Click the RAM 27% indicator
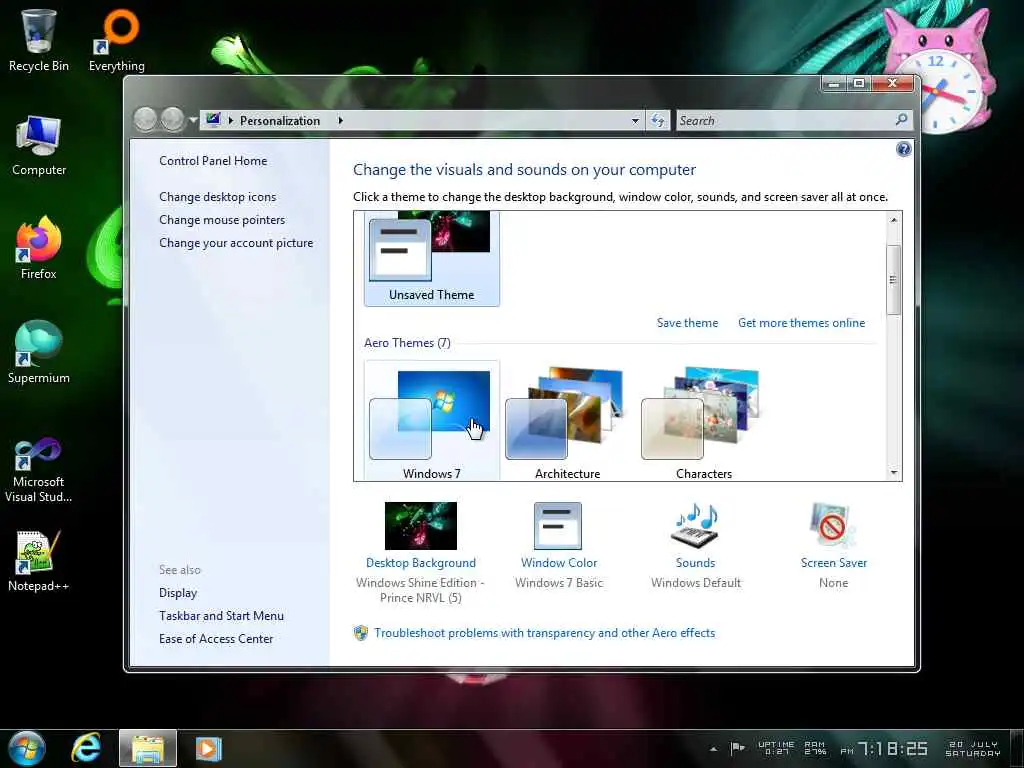Viewport: 1024px width, 768px height. coord(814,748)
